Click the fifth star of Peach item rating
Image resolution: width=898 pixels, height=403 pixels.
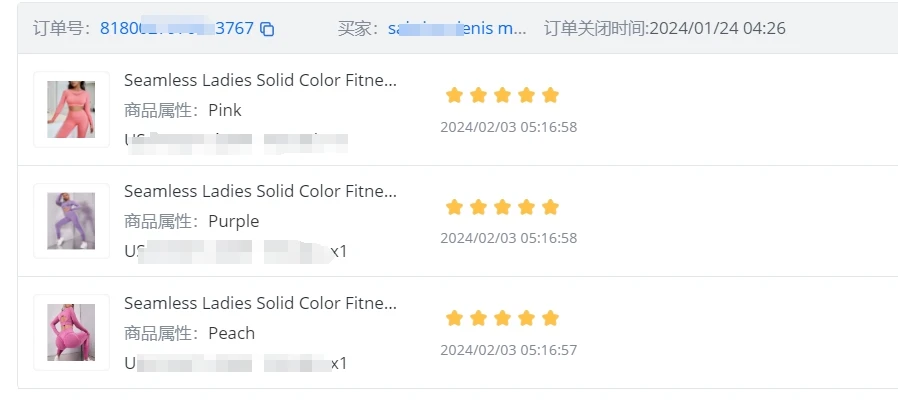point(550,318)
